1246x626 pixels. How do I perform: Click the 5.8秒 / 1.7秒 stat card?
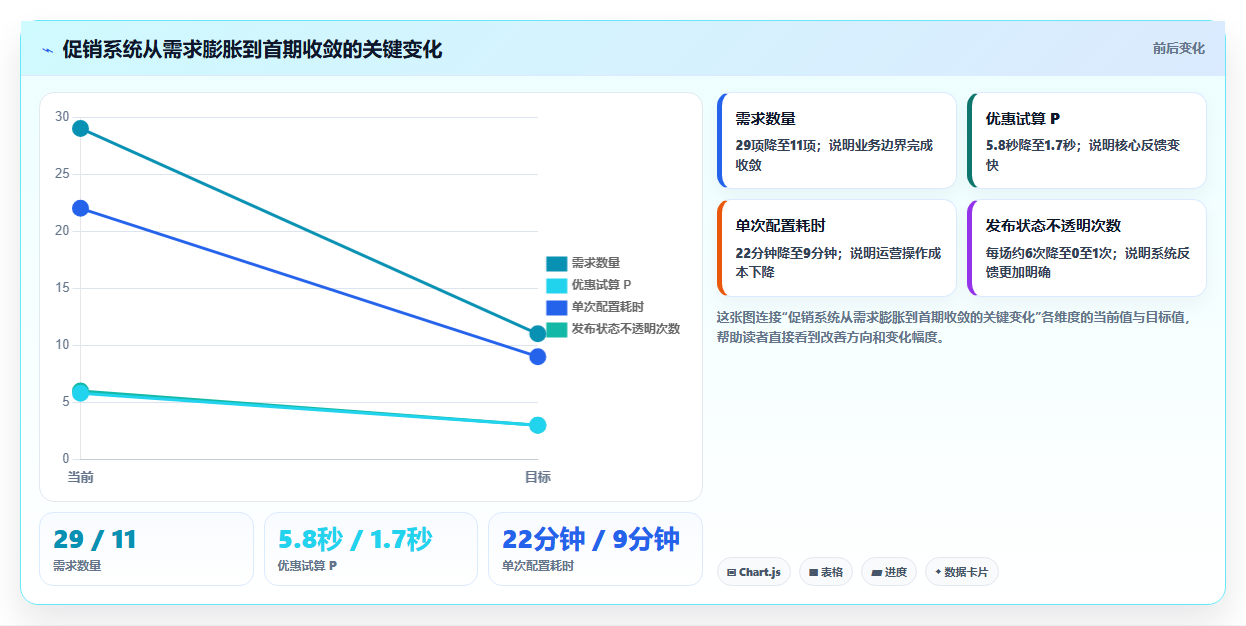tap(371, 549)
